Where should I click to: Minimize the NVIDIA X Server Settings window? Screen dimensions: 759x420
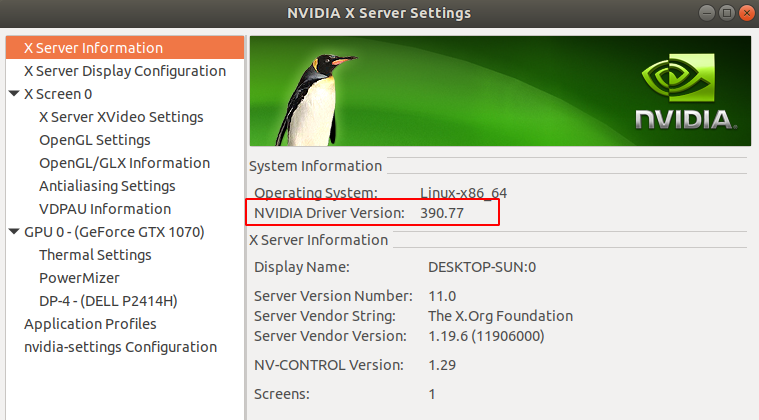tap(707, 13)
